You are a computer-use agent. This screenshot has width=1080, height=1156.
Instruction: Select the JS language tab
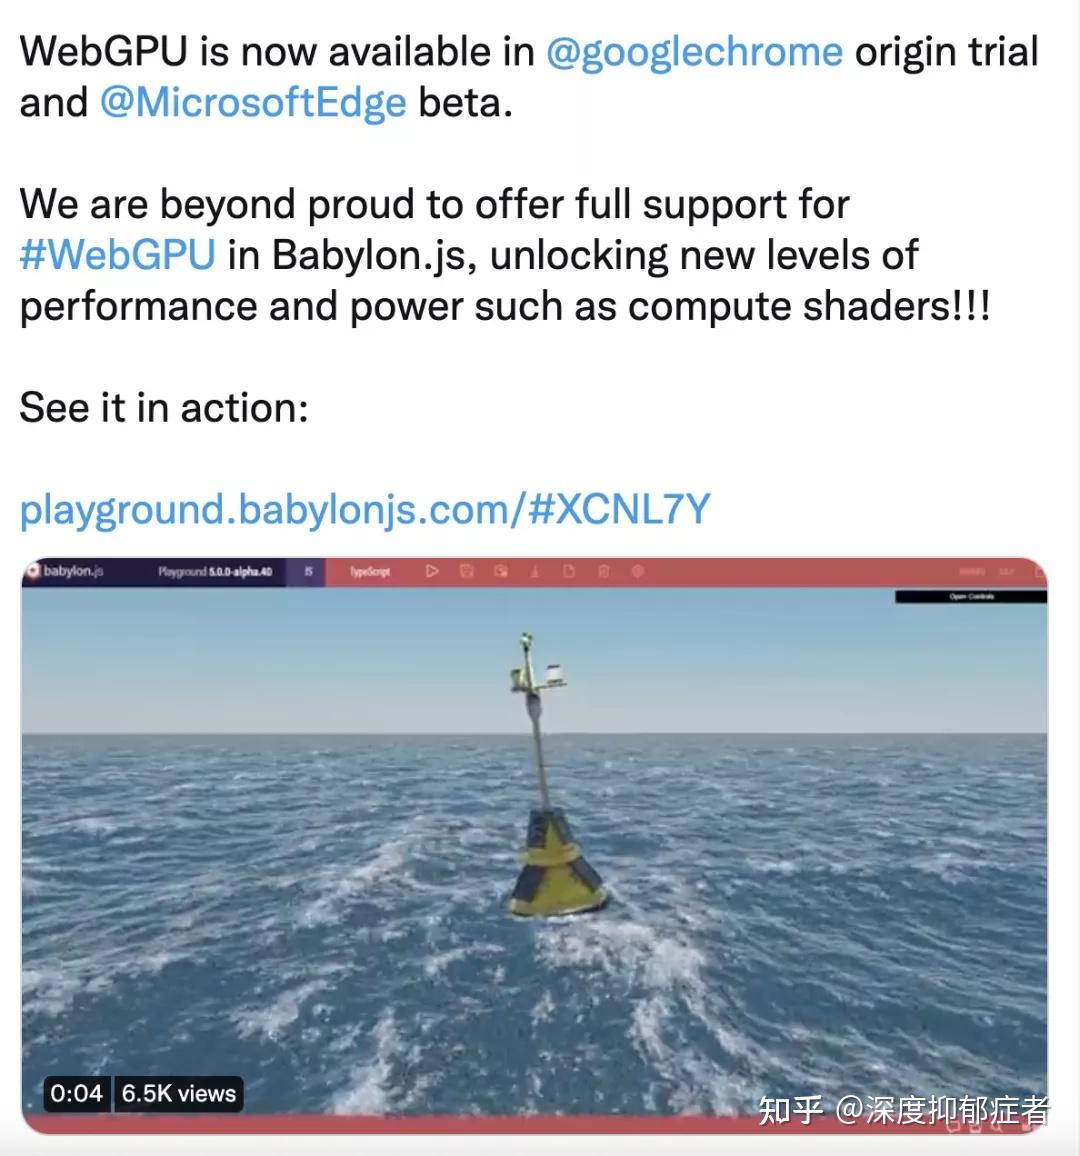tap(308, 571)
